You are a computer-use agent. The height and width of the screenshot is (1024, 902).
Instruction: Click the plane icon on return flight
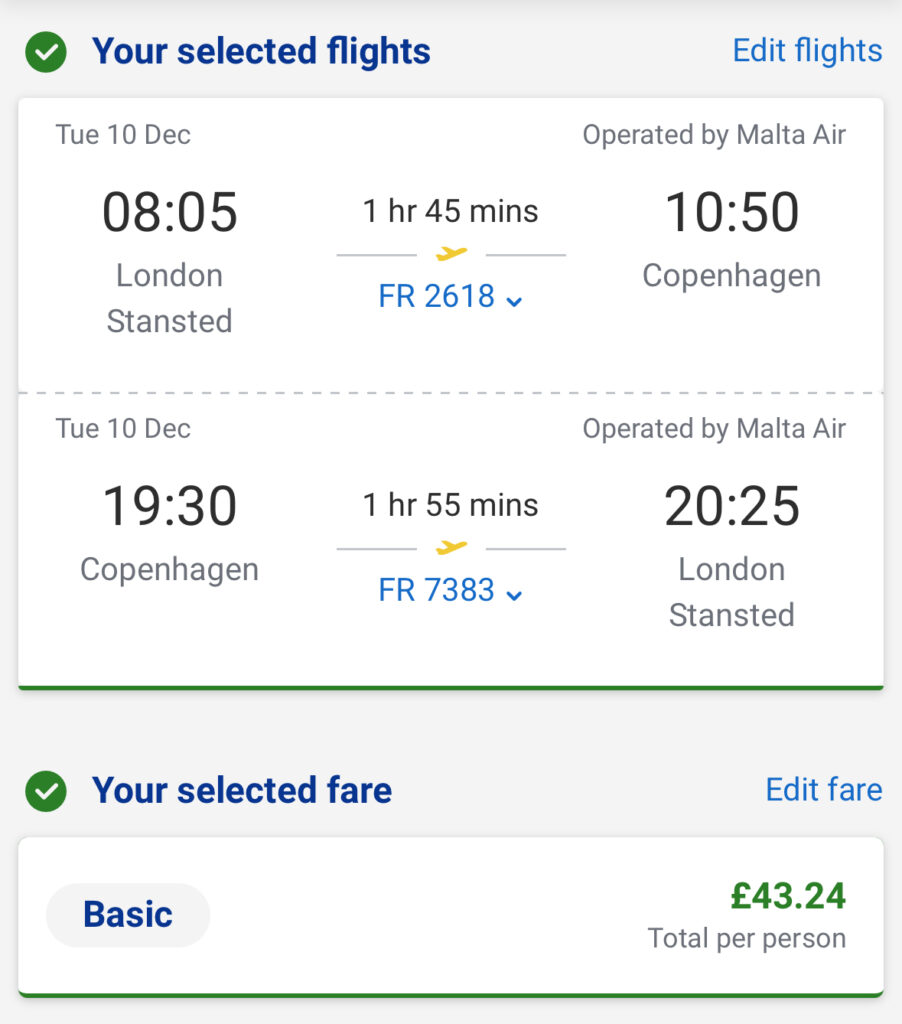(x=451, y=547)
